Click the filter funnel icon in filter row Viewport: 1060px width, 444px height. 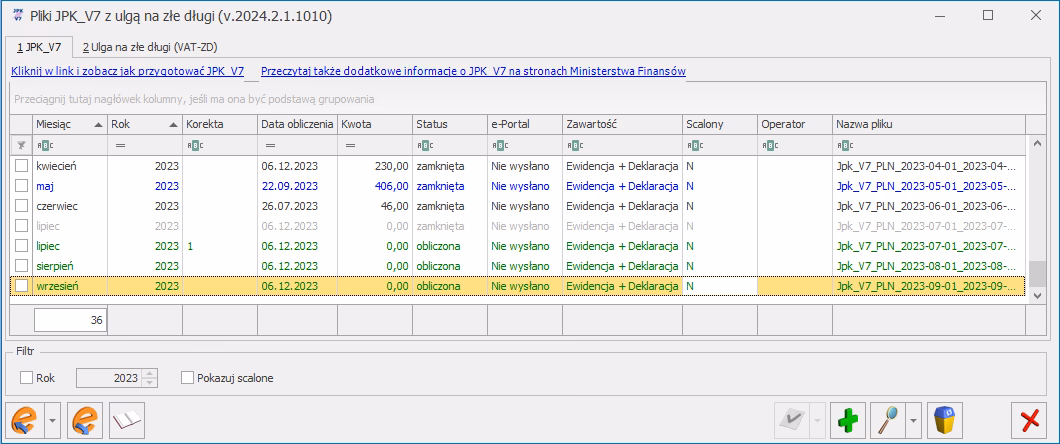point(21,145)
